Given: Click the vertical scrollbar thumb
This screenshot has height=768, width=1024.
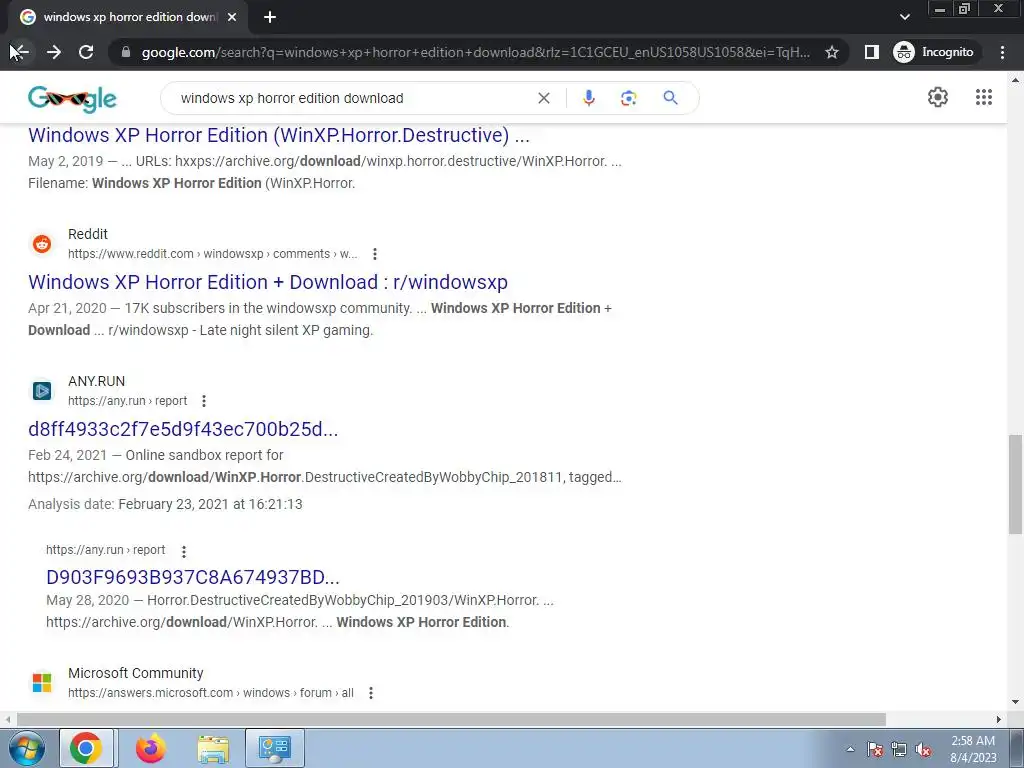Looking at the screenshot, I should (x=1015, y=484).
